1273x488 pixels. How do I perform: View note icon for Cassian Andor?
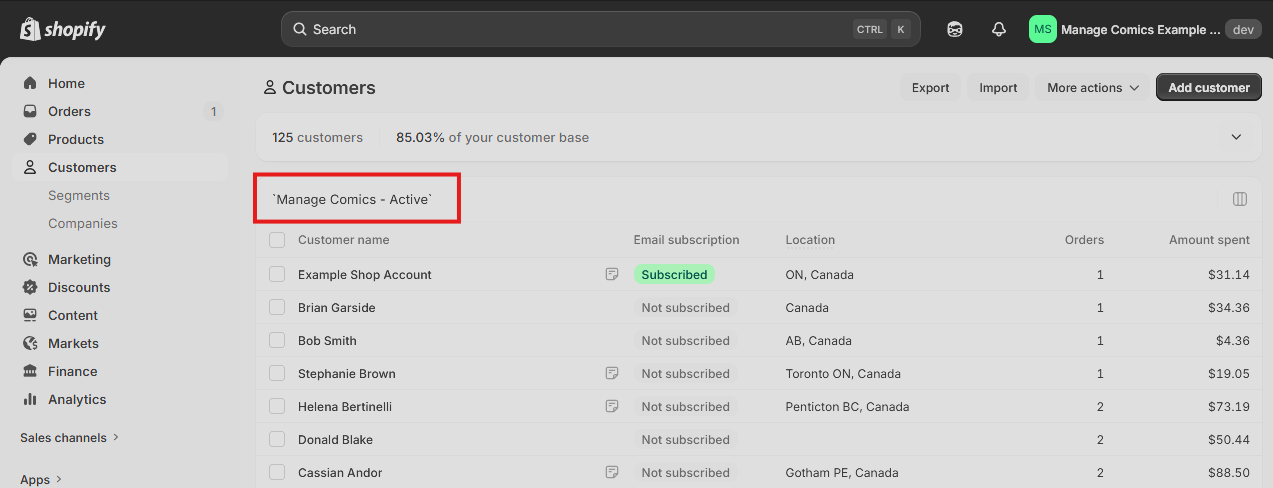(612, 472)
